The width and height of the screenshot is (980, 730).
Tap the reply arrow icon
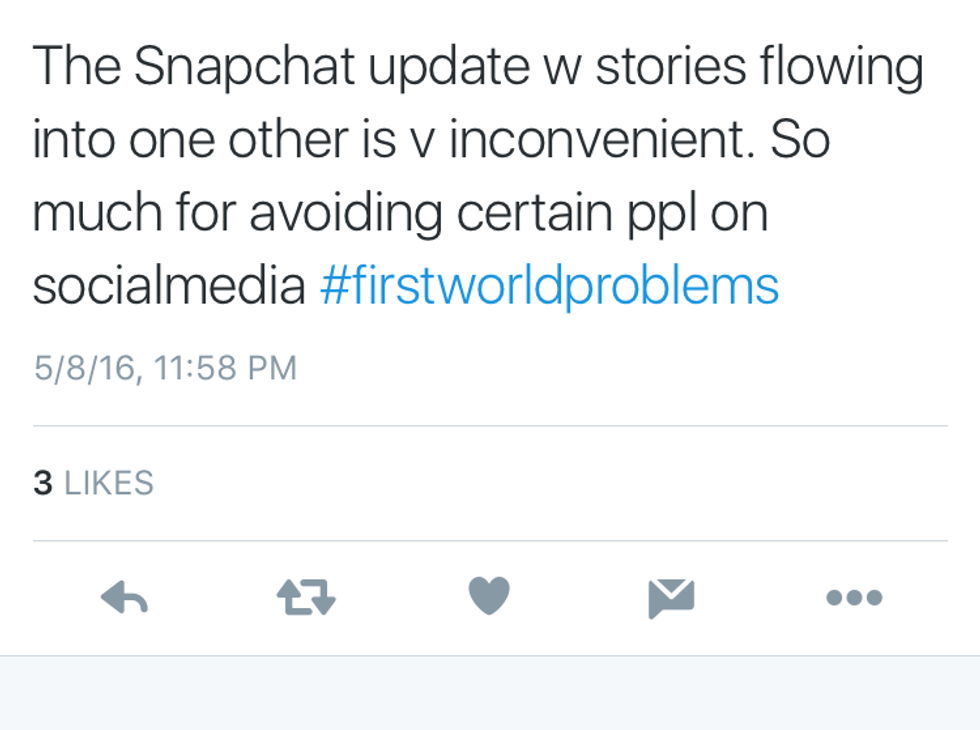pos(125,598)
